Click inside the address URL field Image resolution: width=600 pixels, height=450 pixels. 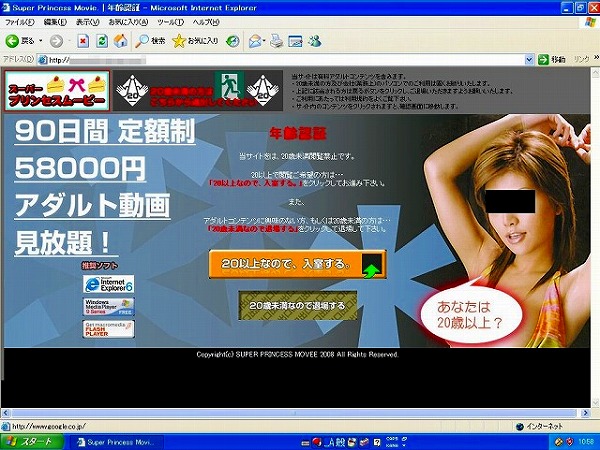pos(283,60)
